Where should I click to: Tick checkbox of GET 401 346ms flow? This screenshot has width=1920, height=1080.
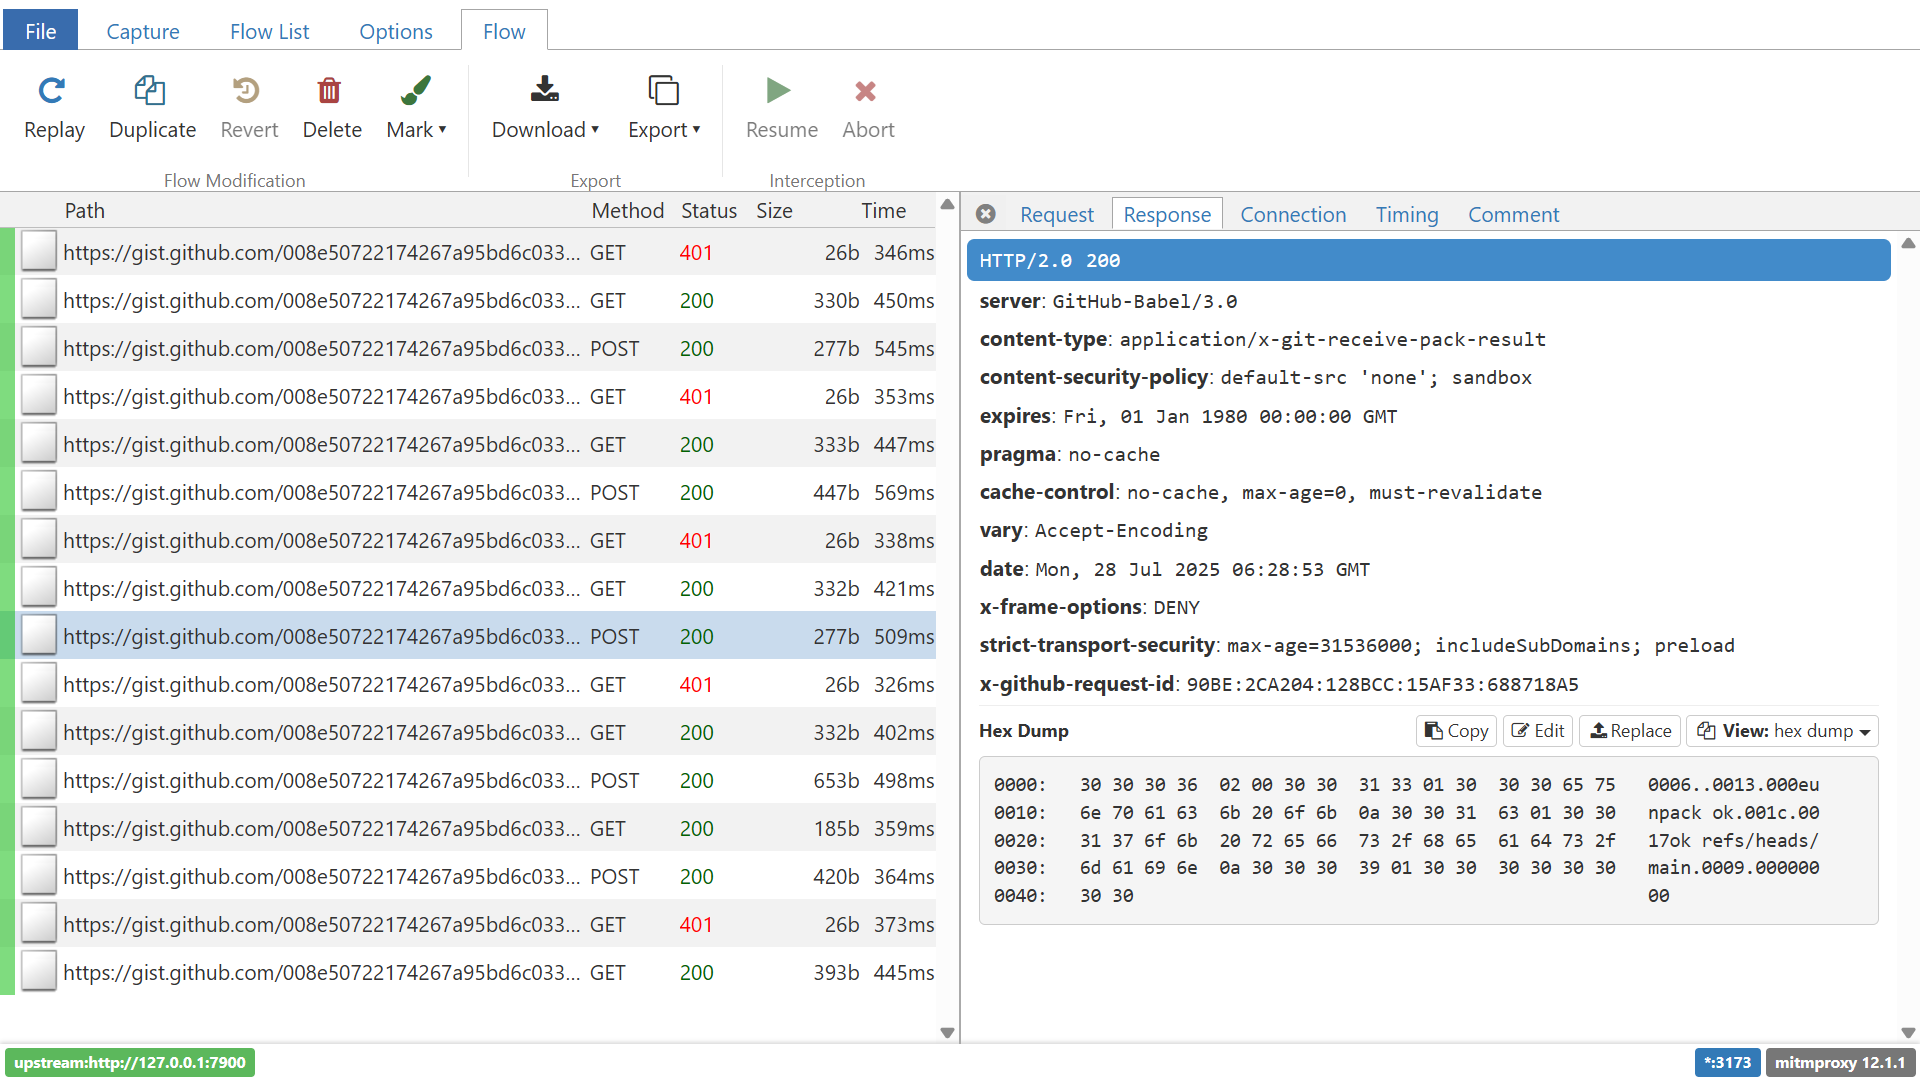[x=39, y=252]
